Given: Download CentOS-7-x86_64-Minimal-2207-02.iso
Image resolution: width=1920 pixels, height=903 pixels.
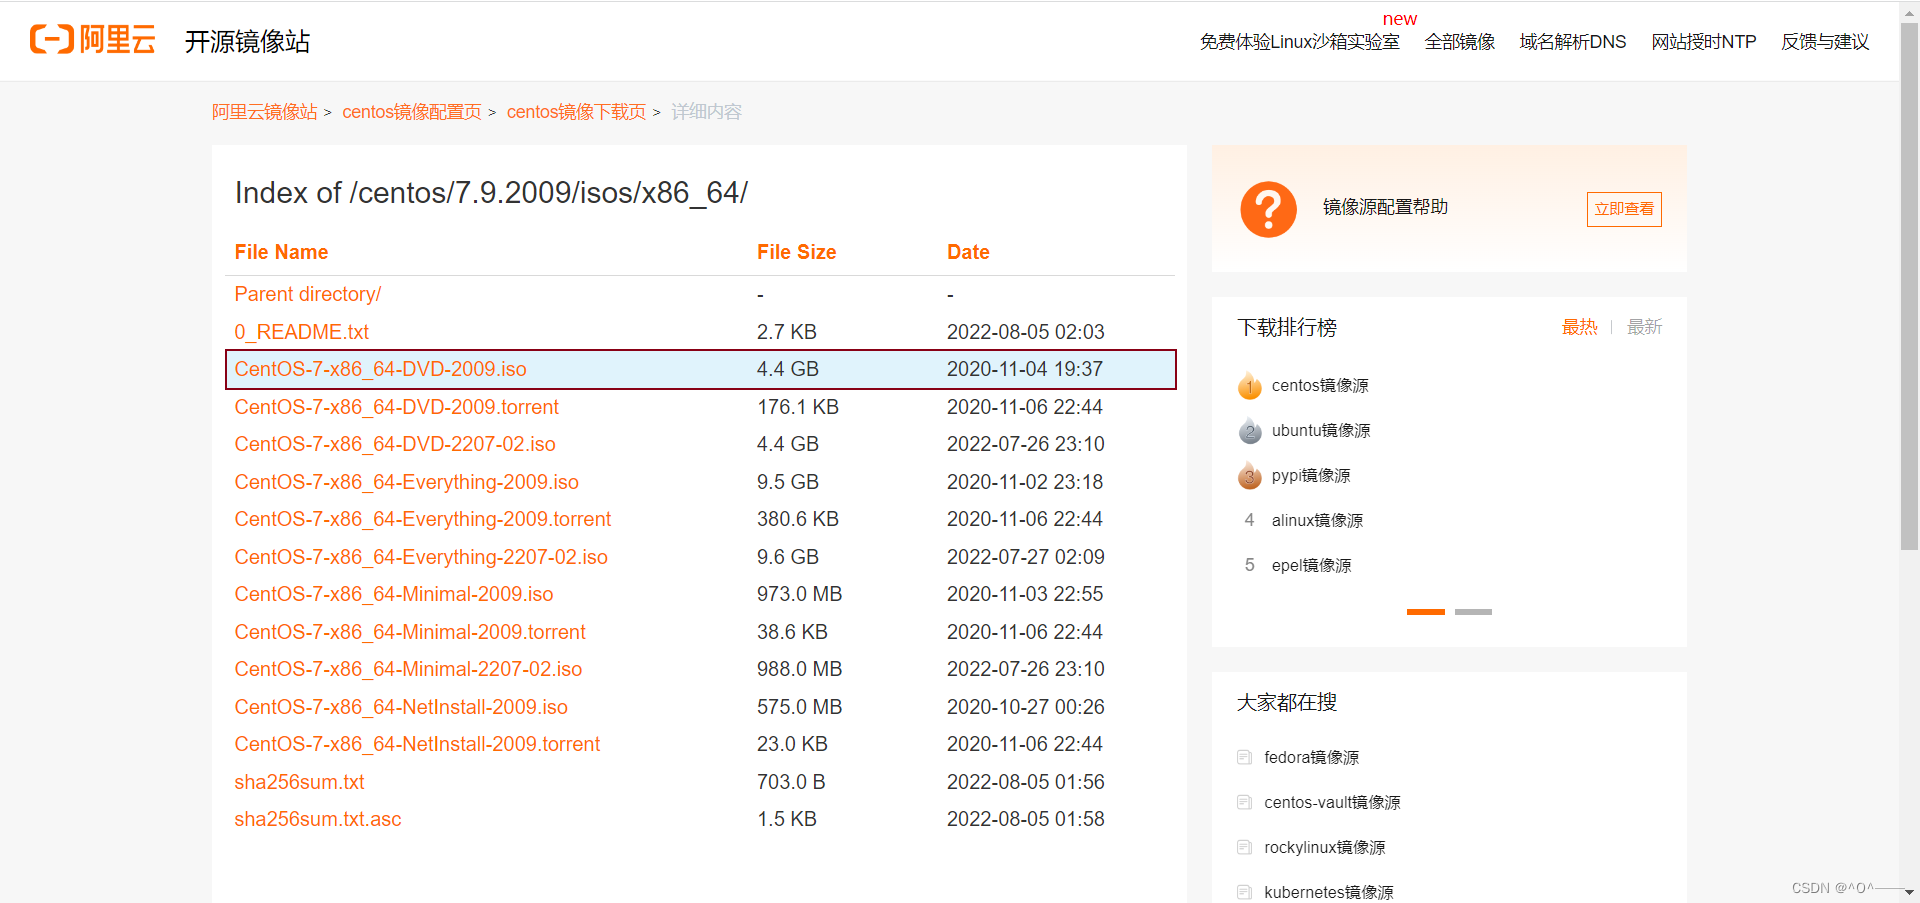Looking at the screenshot, I should point(408,669).
